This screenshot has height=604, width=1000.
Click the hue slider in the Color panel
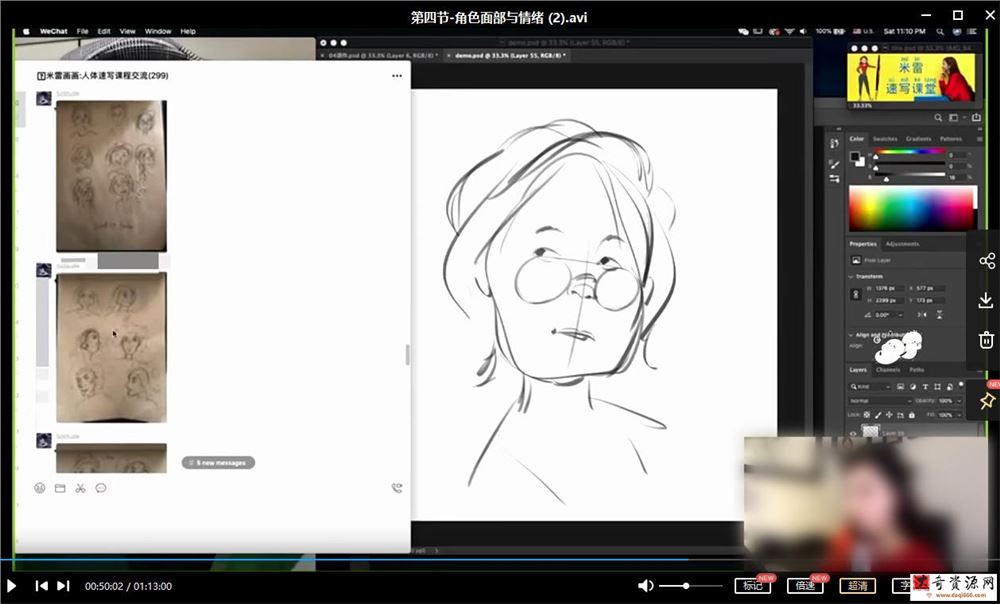(909, 152)
